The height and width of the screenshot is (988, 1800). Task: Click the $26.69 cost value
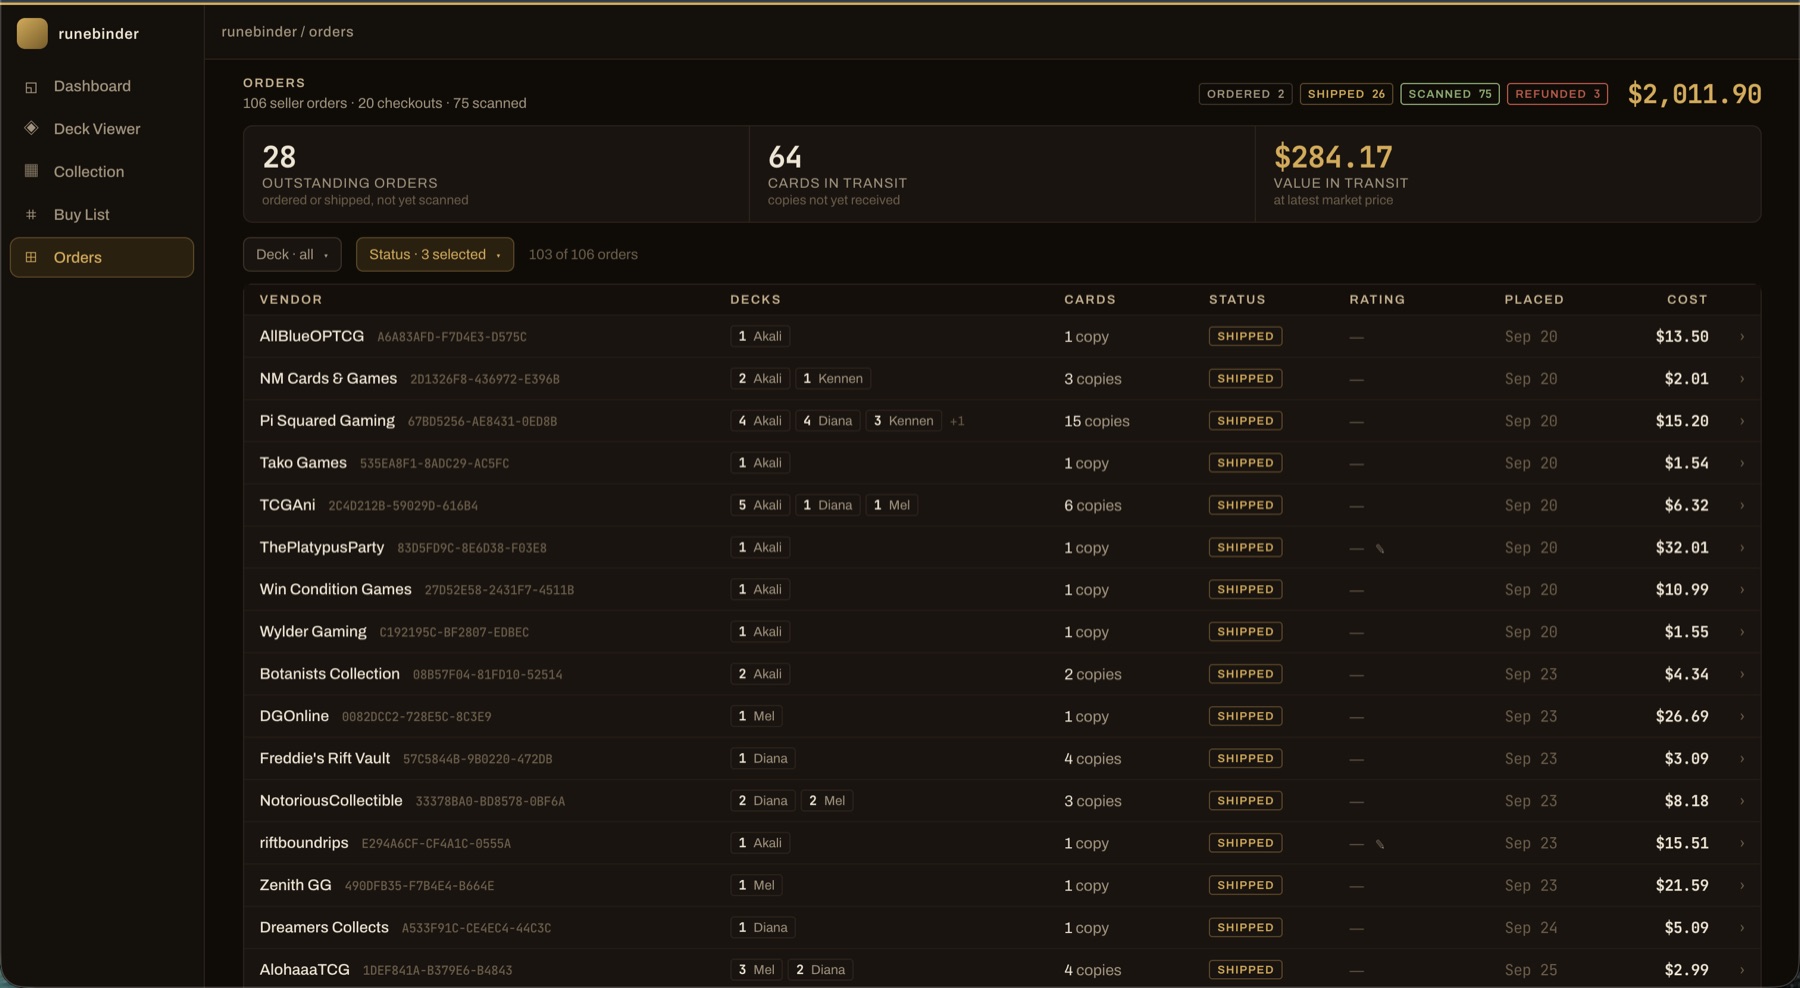1682,717
